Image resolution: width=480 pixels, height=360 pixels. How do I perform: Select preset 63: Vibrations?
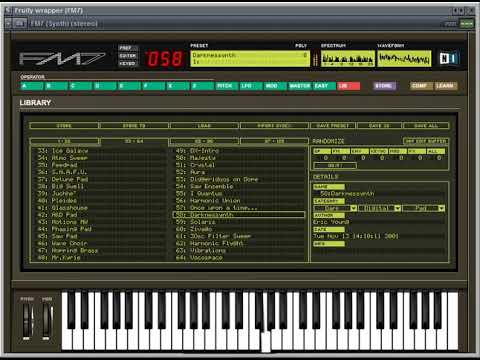point(239,250)
